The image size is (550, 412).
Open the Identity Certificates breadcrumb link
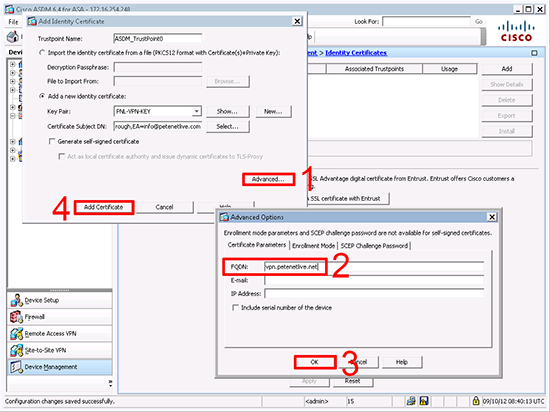pyautogui.click(x=356, y=53)
